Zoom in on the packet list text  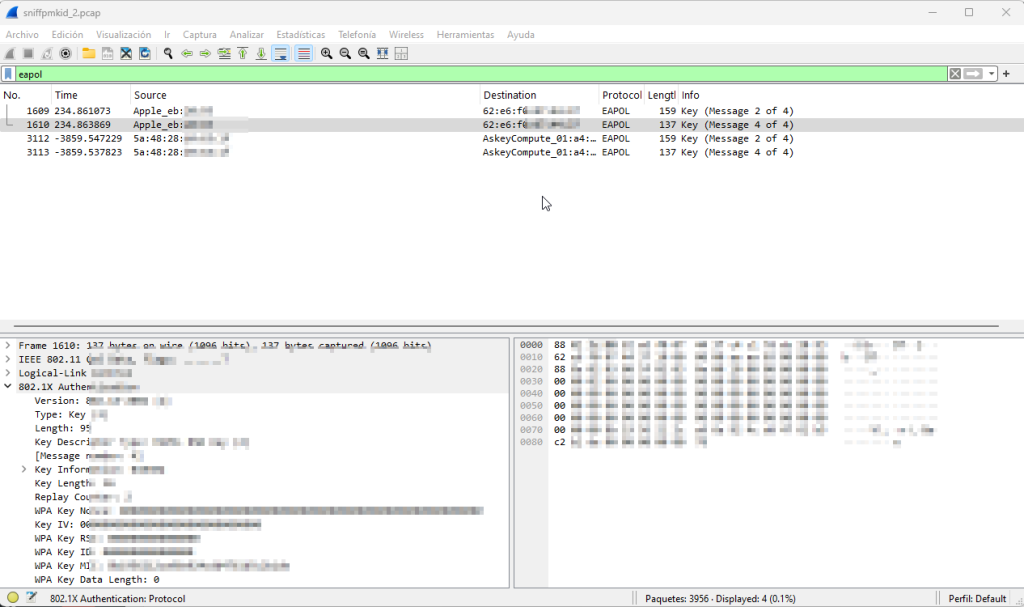point(325,53)
